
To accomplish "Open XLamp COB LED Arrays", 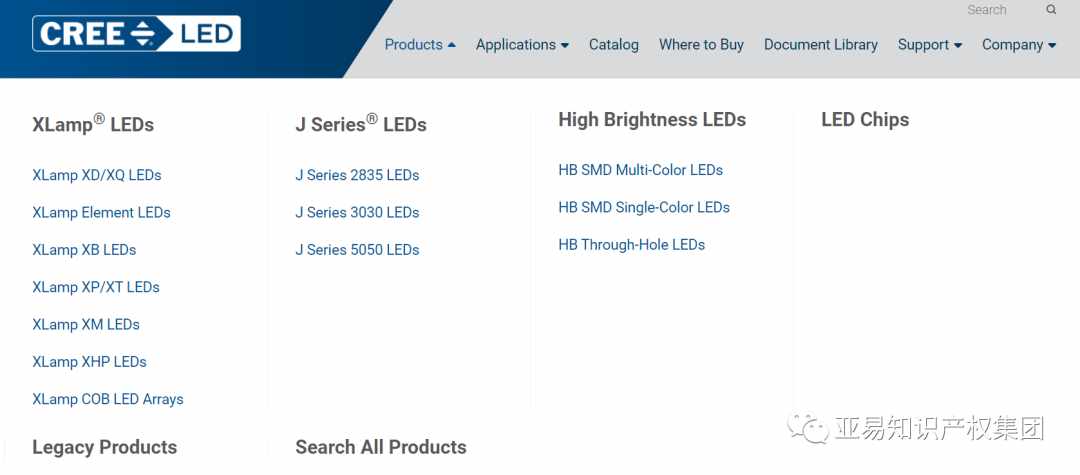I will [107, 399].
